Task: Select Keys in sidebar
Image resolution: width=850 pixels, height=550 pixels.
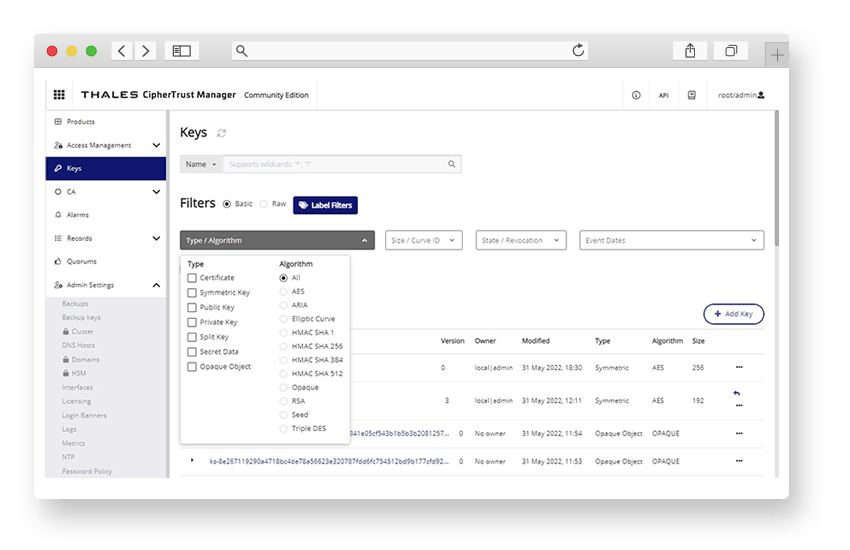Action: tap(106, 169)
